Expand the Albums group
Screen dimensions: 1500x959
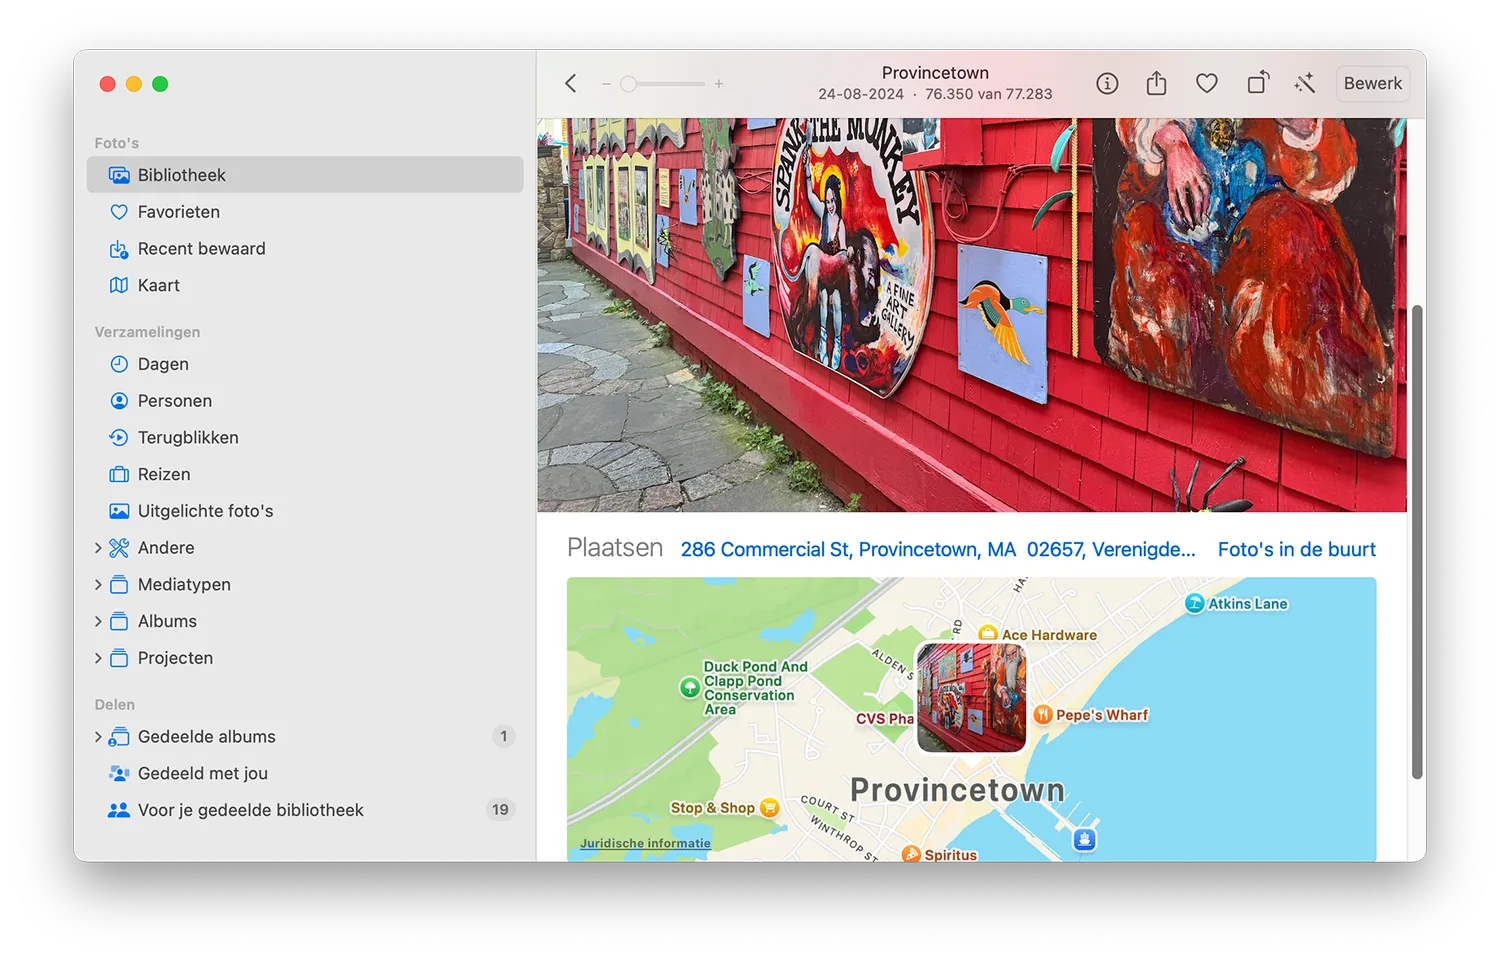[x=98, y=622]
